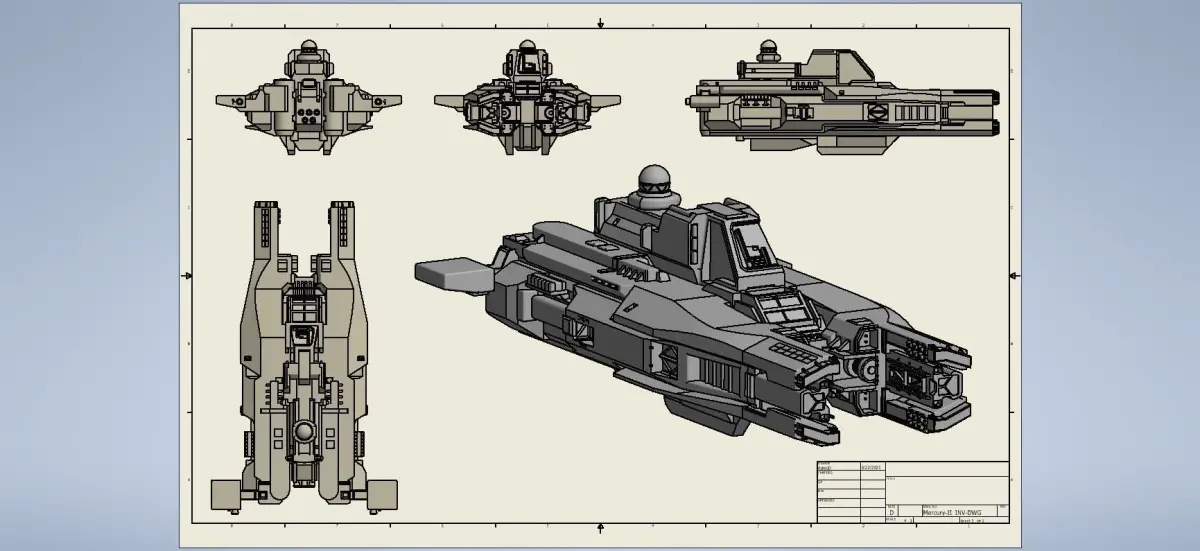Click the empty TITLE field of the title block
Viewport: 1200px width, 551px height.
point(947,490)
